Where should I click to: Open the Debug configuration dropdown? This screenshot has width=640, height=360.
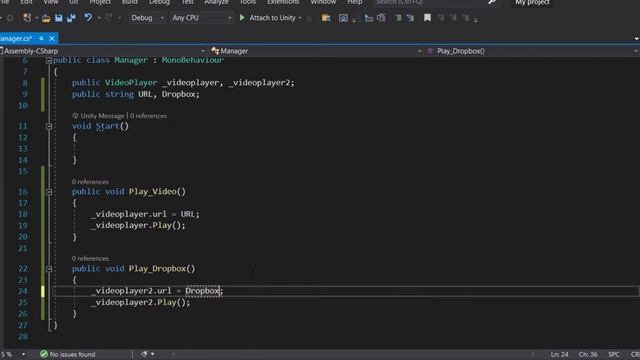(147, 18)
